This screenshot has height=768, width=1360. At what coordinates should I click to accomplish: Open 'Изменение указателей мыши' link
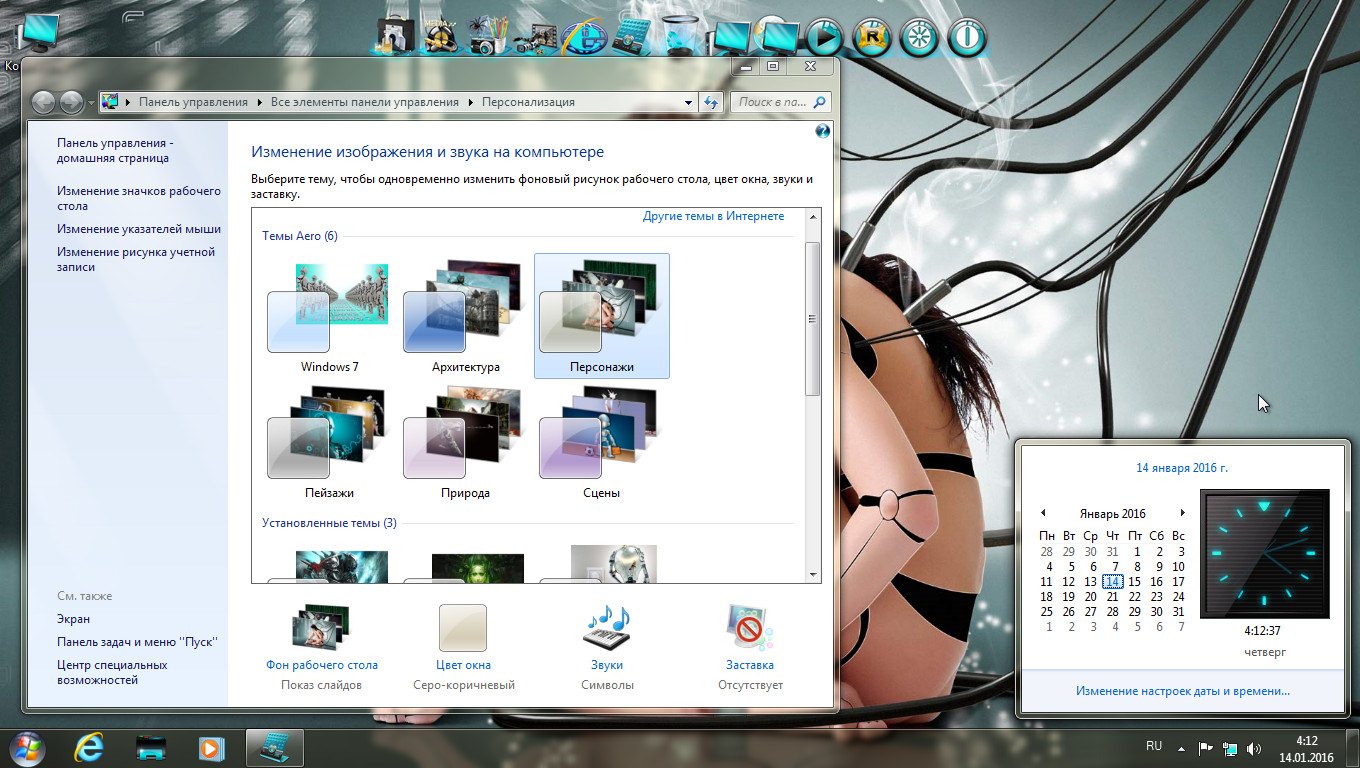[139, 229]
